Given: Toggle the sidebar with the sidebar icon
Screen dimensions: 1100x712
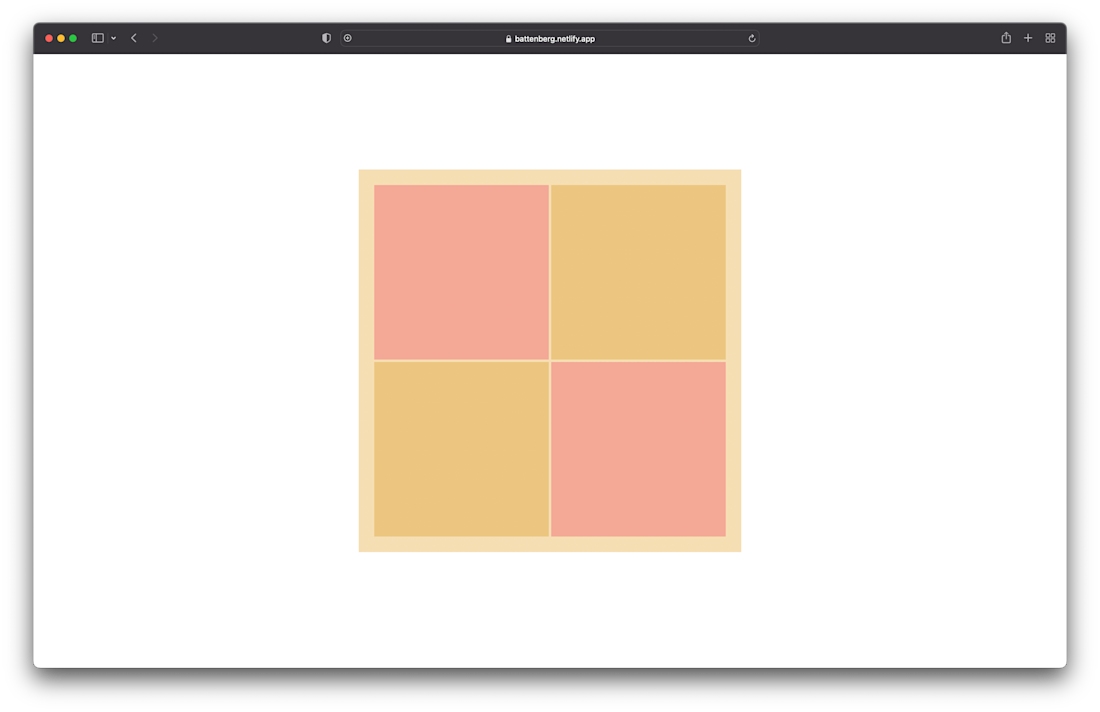Looking at the screenshot, I should click(x=95, y=37).
